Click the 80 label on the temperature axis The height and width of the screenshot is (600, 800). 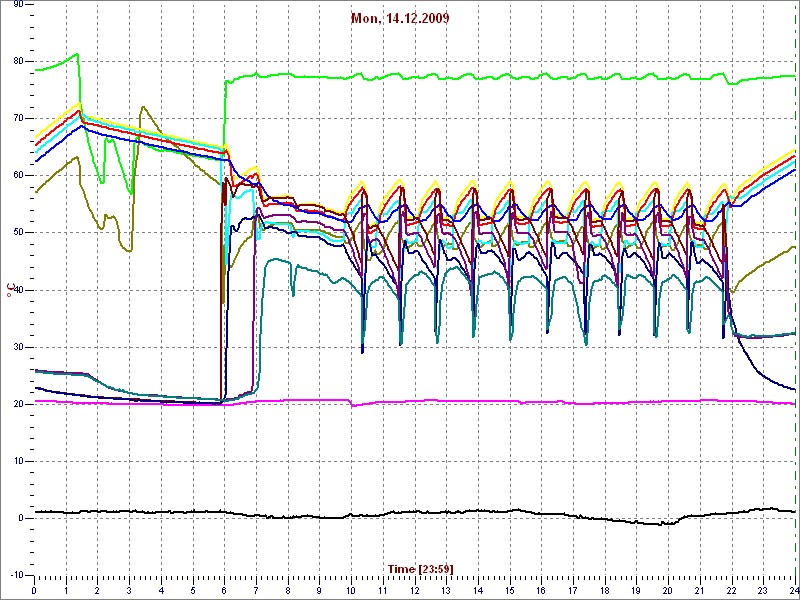18,61
